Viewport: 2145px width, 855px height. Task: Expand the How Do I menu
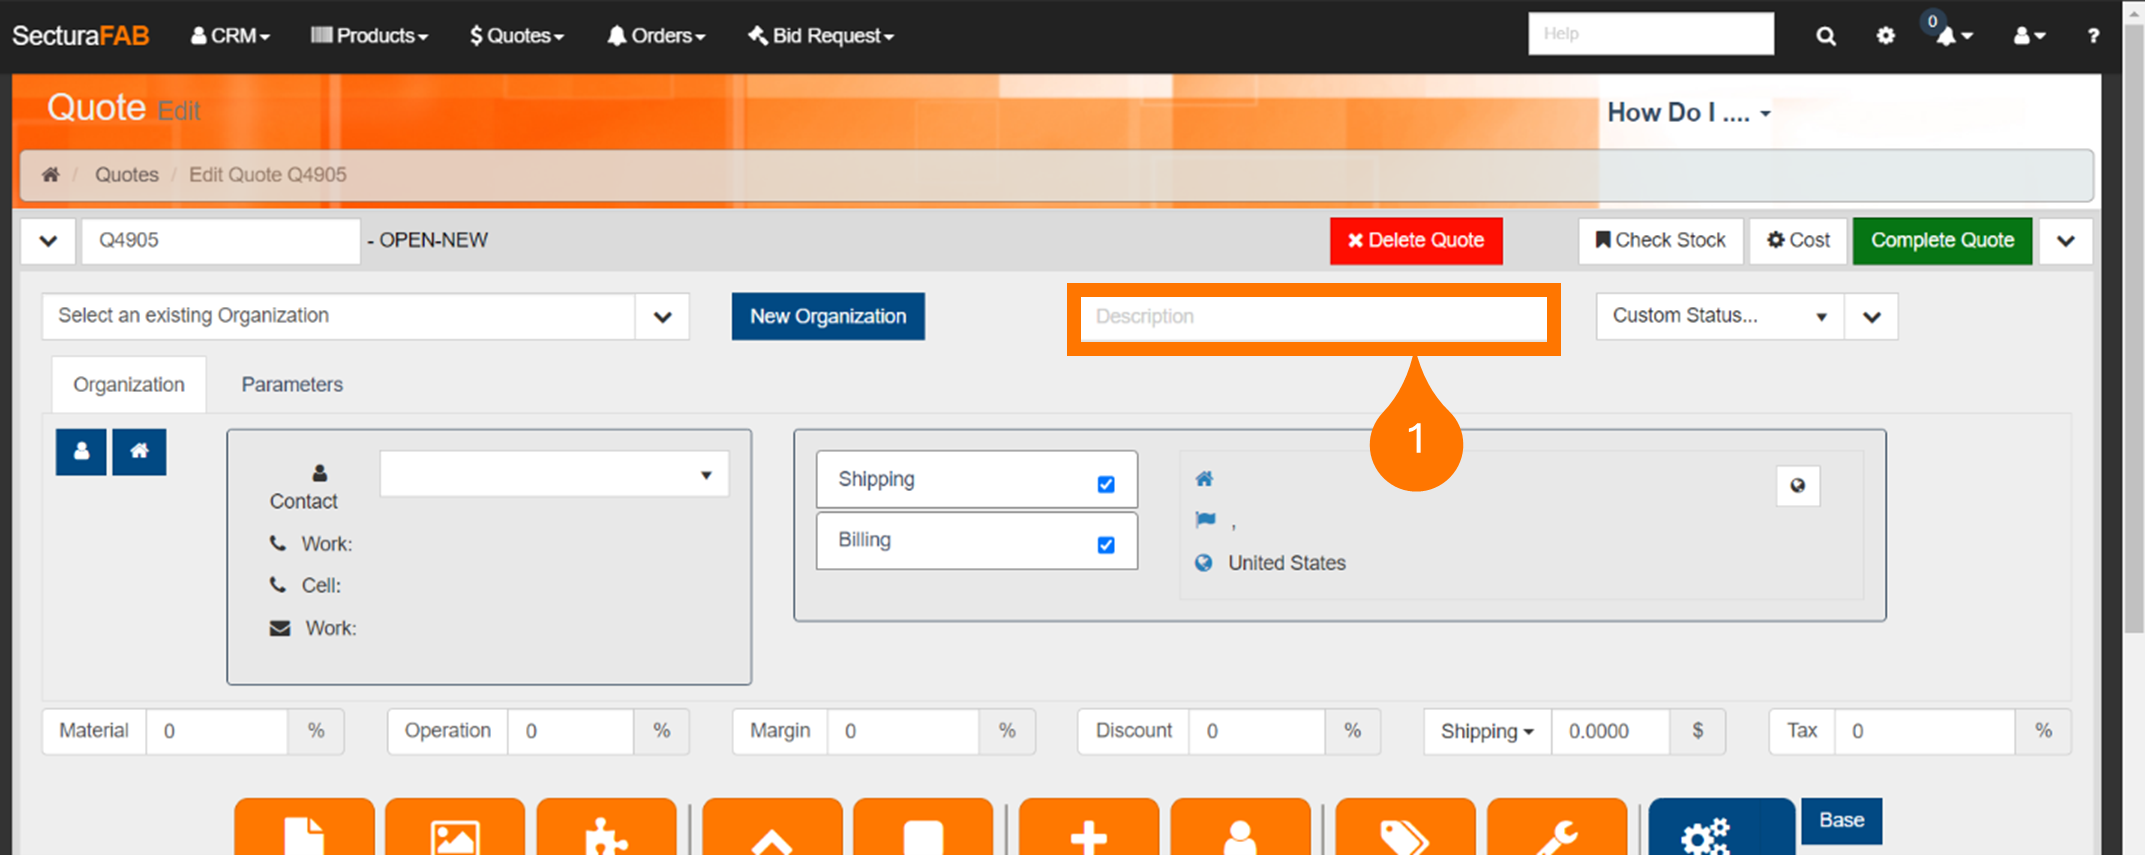(x=1688, y=113)
